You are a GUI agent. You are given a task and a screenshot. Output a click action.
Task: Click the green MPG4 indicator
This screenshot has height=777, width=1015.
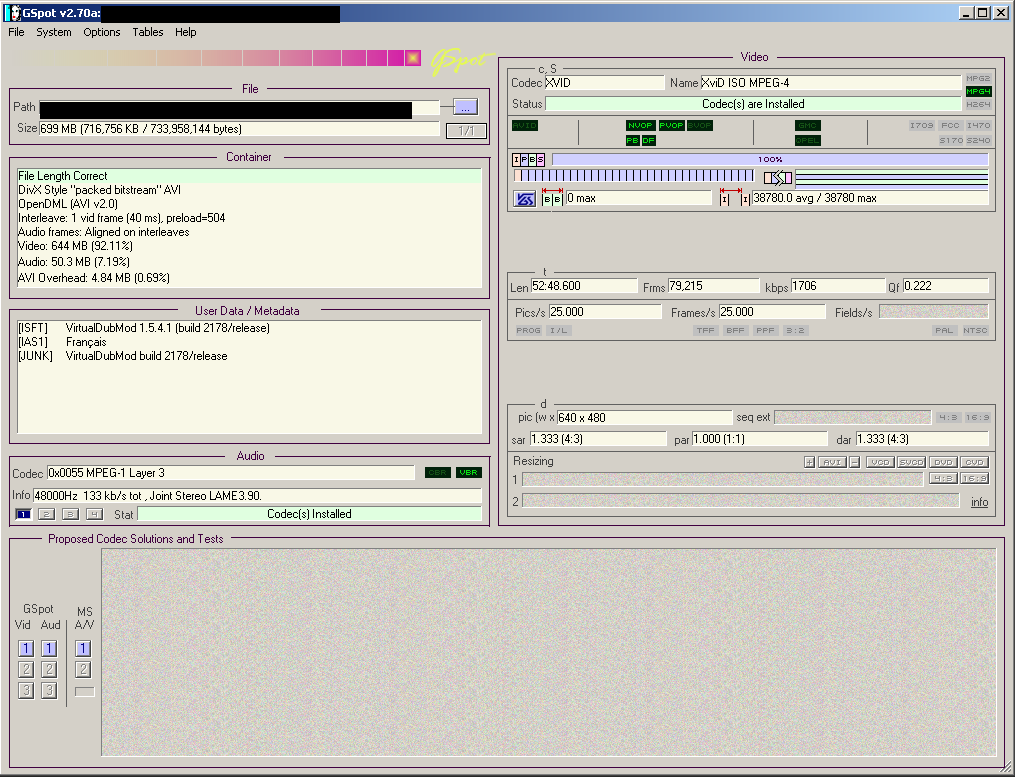978,91
